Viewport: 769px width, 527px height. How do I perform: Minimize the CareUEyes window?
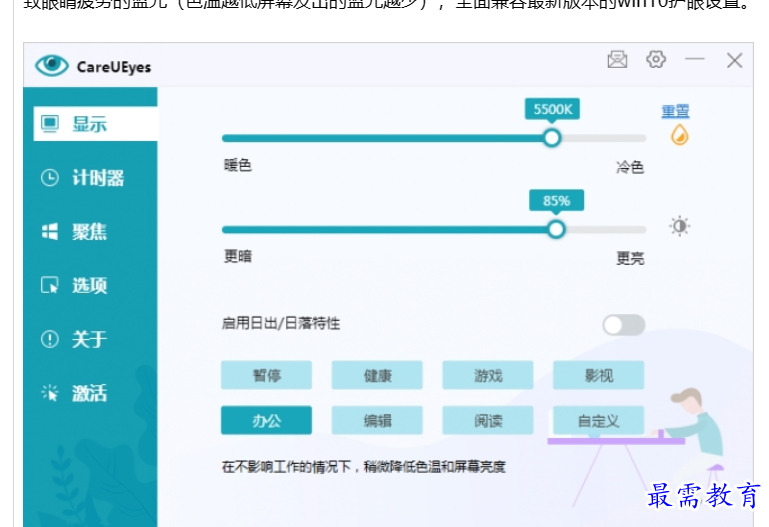(694, 59)
